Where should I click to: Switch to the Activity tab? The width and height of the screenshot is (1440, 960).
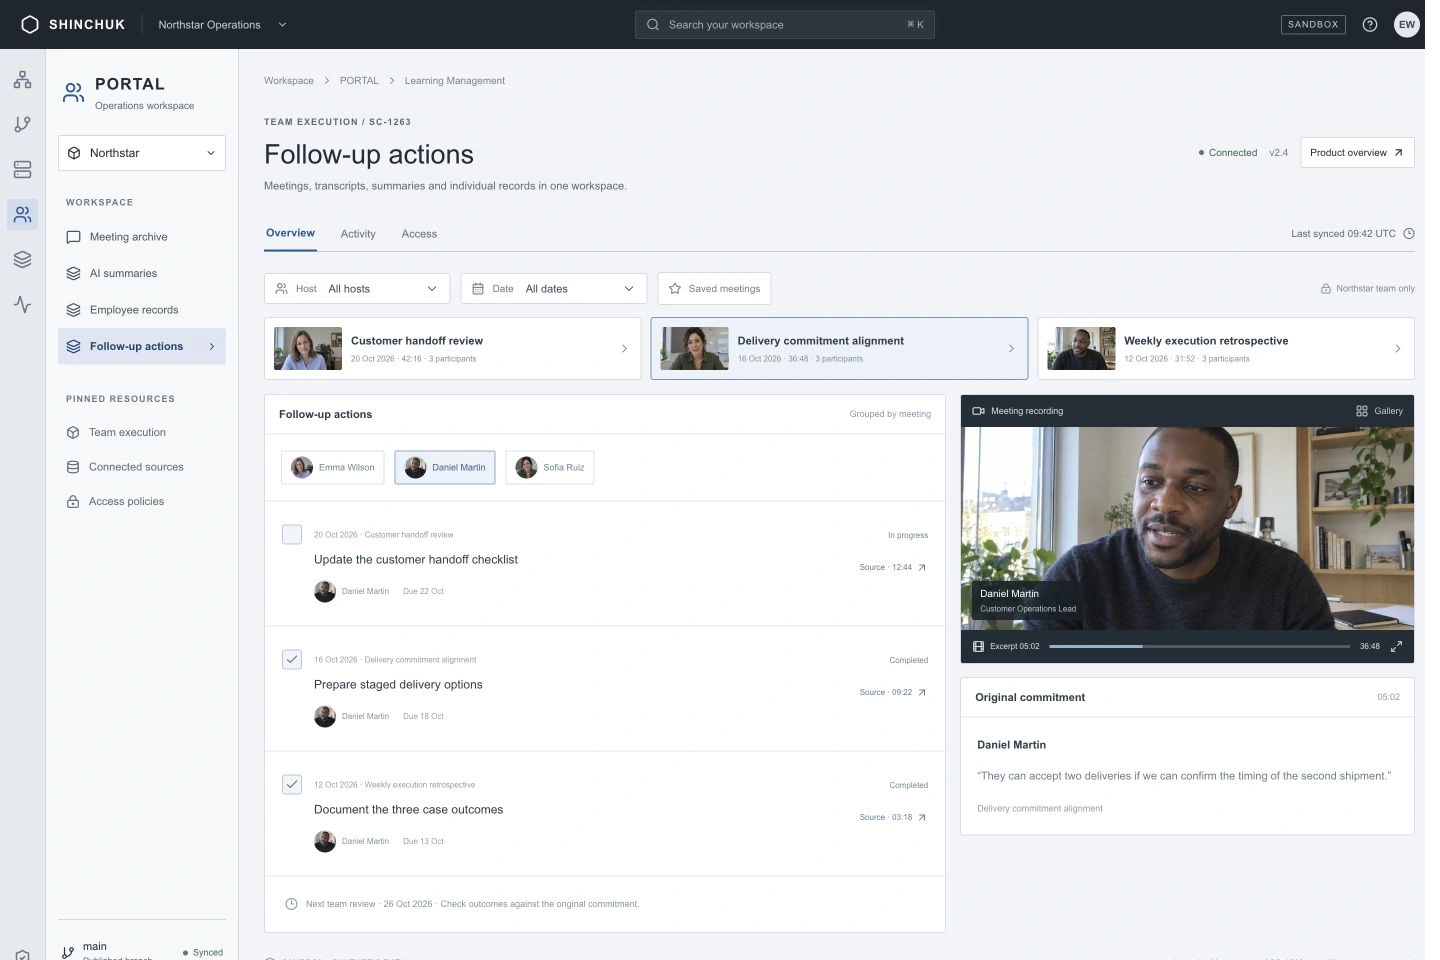(x=358, y=234)
